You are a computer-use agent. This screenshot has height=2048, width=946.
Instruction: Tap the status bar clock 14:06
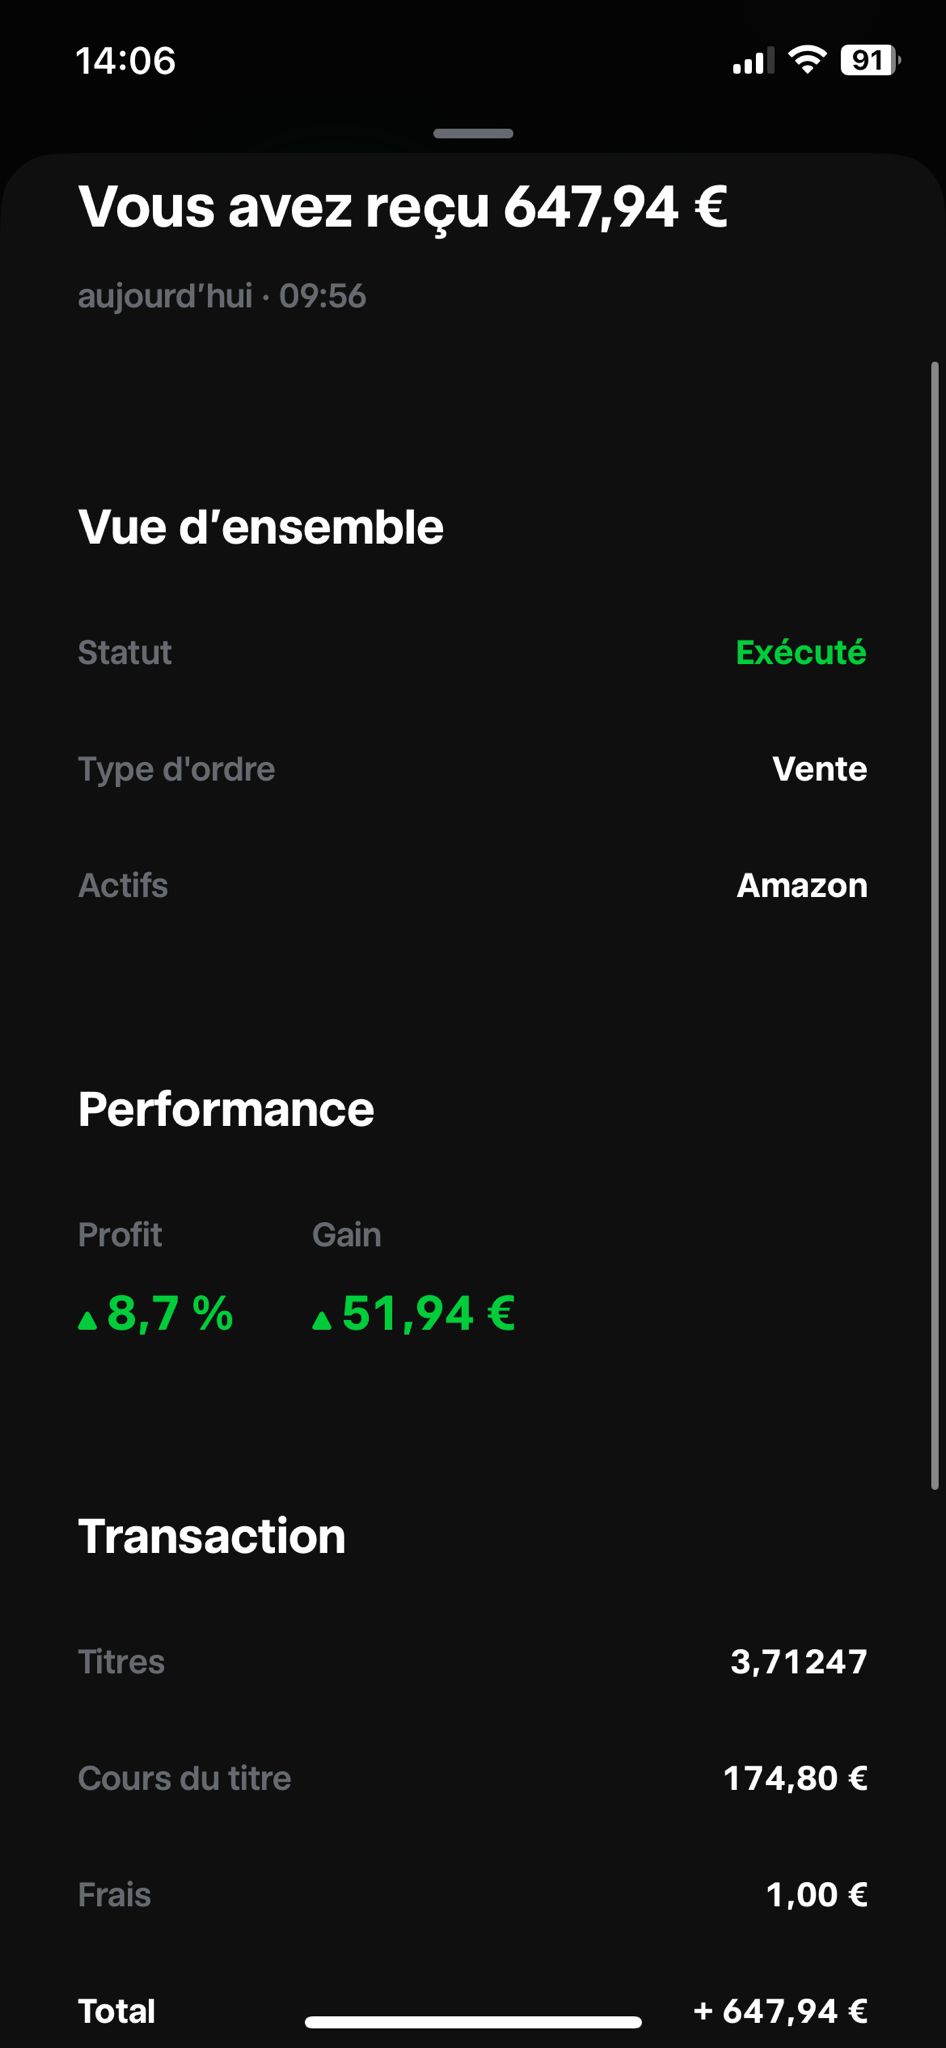coord(126,61)
